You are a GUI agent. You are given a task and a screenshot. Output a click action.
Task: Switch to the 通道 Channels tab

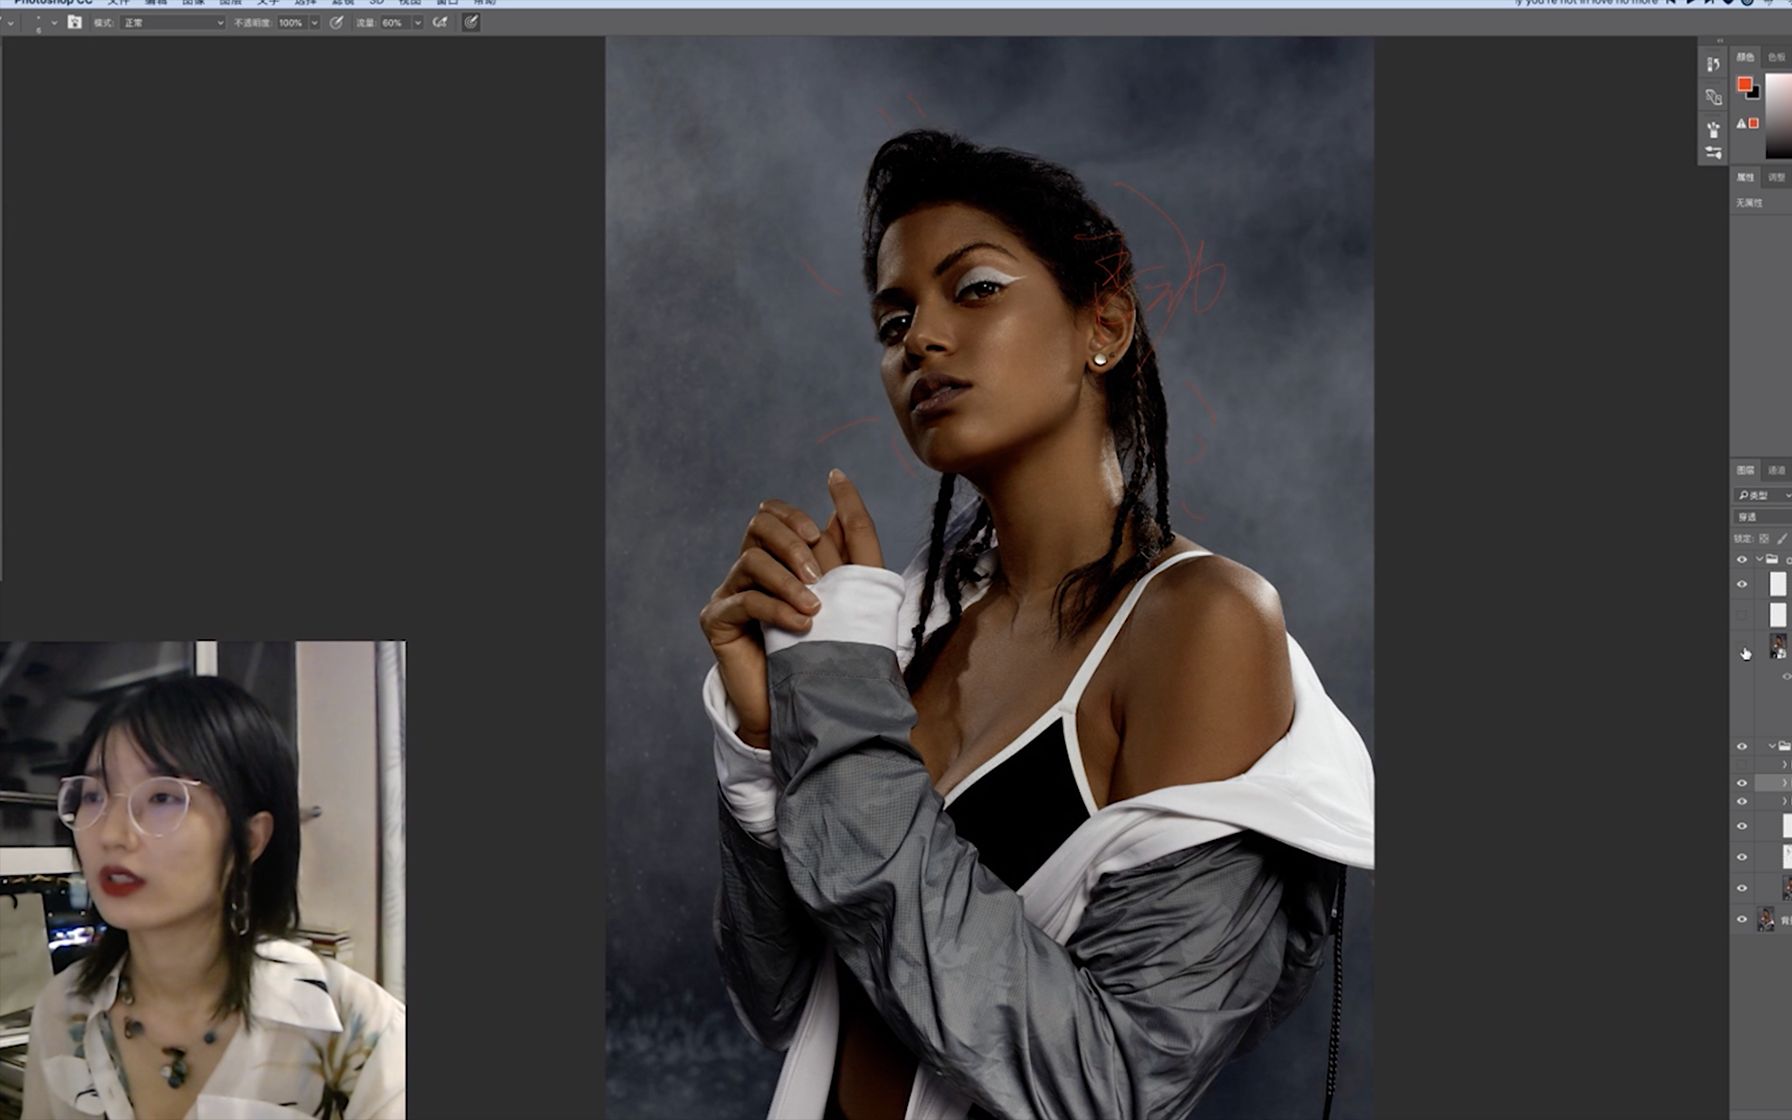(x=1777, y=470)
